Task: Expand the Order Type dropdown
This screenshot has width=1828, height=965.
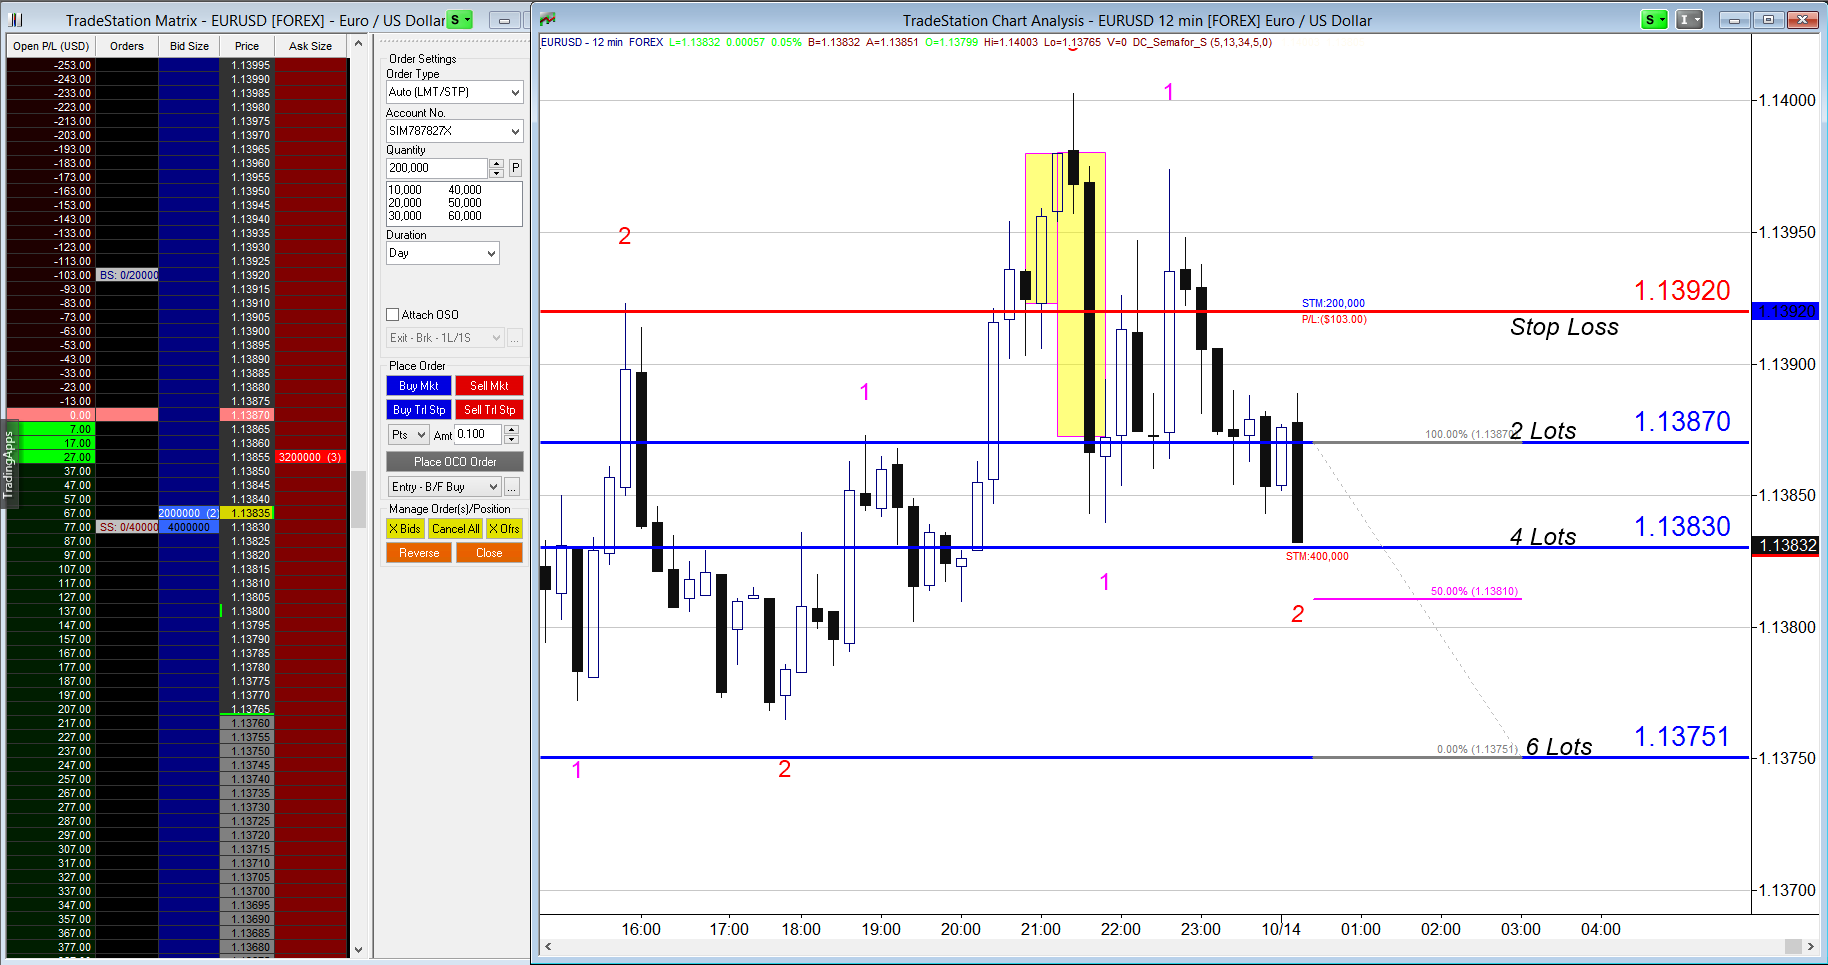Action: pos(515,92)
